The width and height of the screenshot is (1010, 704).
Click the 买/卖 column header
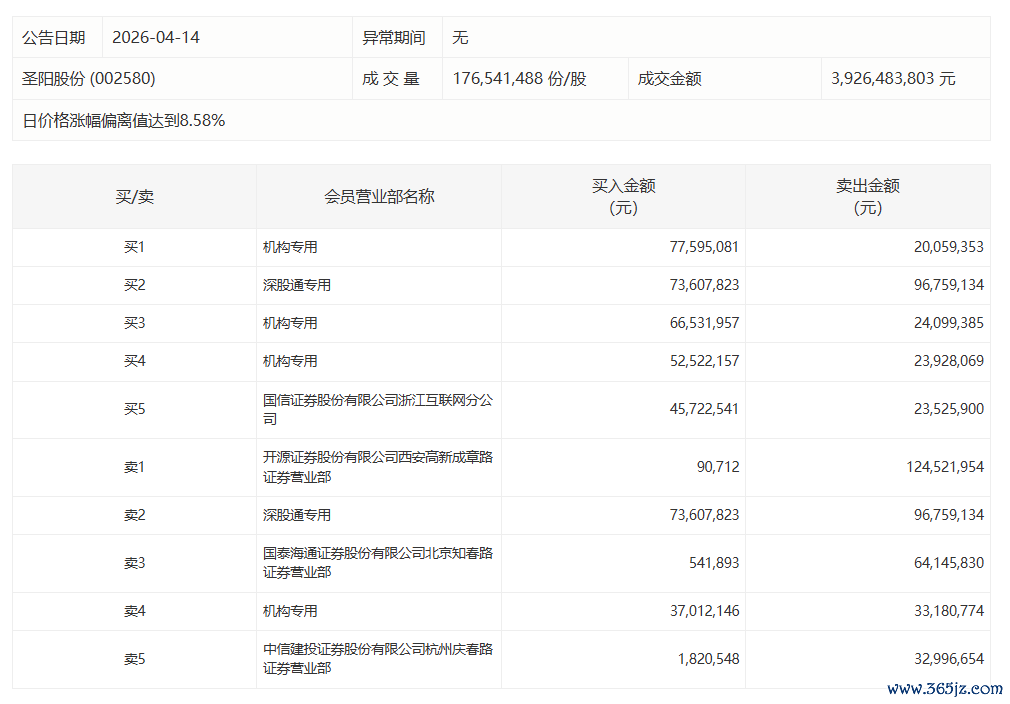coord(135,196)
